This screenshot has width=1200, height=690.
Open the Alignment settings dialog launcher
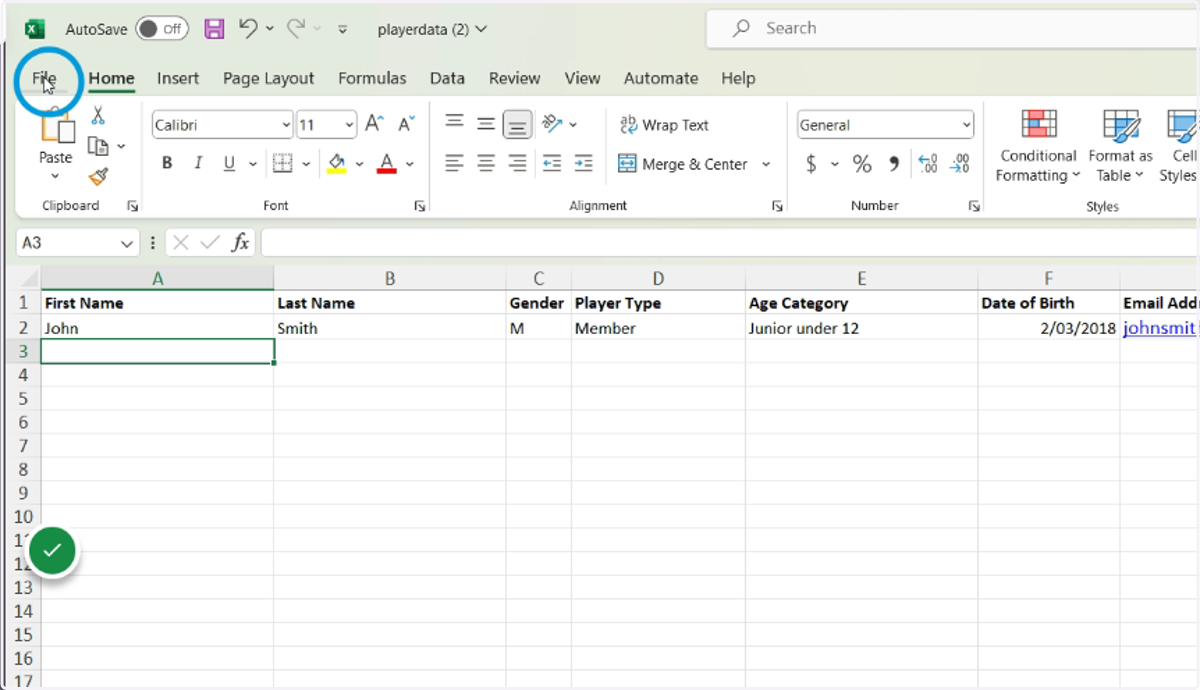(777, 206)
